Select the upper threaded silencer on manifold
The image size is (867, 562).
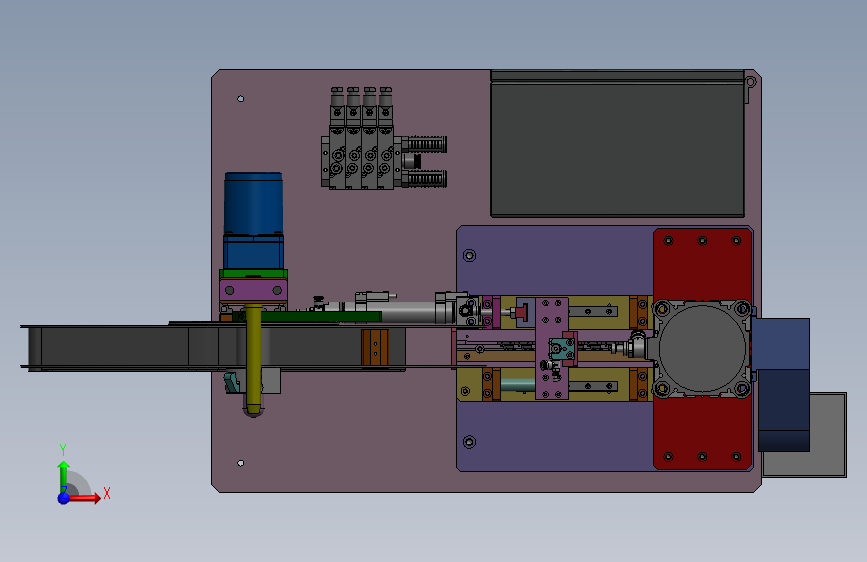pos(424,144)
